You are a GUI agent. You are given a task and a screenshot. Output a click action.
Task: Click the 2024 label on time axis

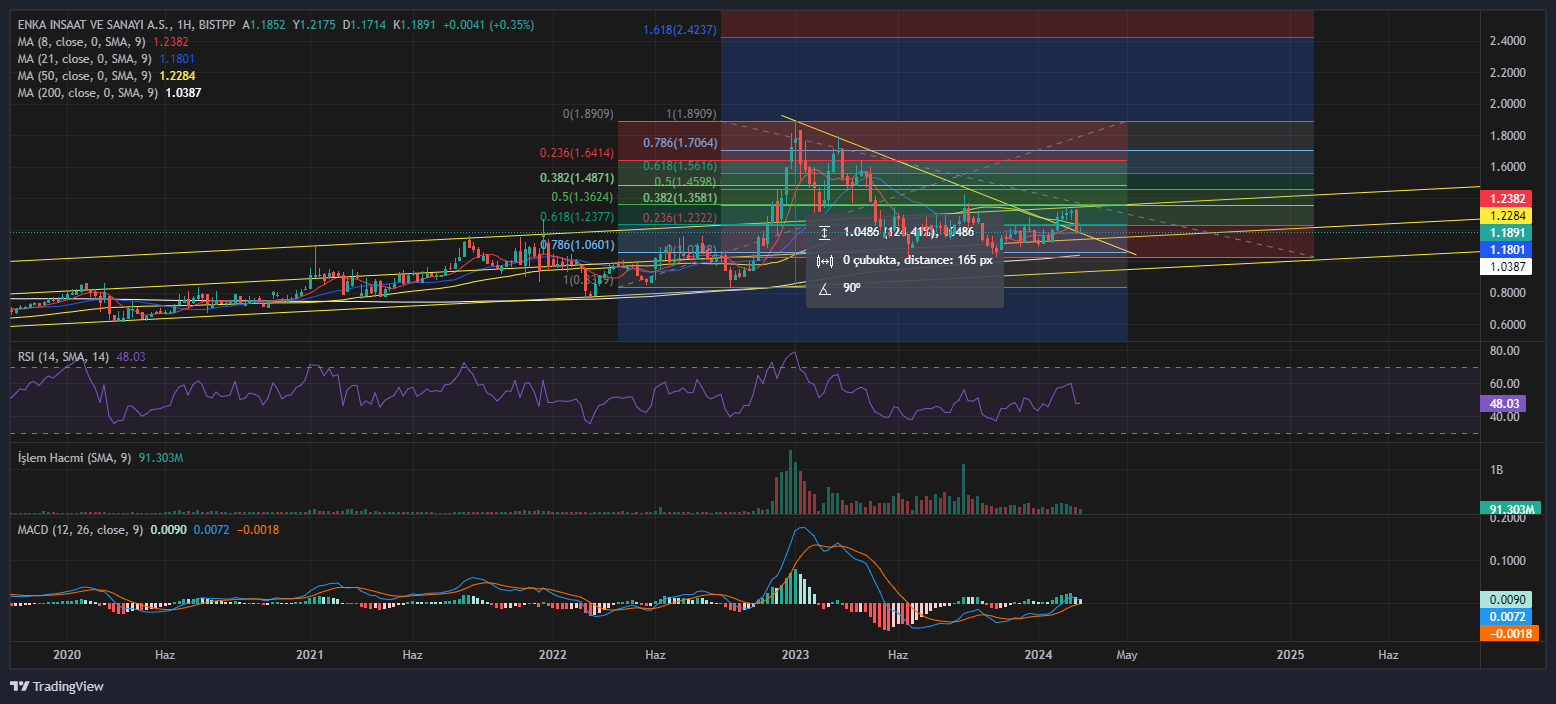[x=1038, y=655]
